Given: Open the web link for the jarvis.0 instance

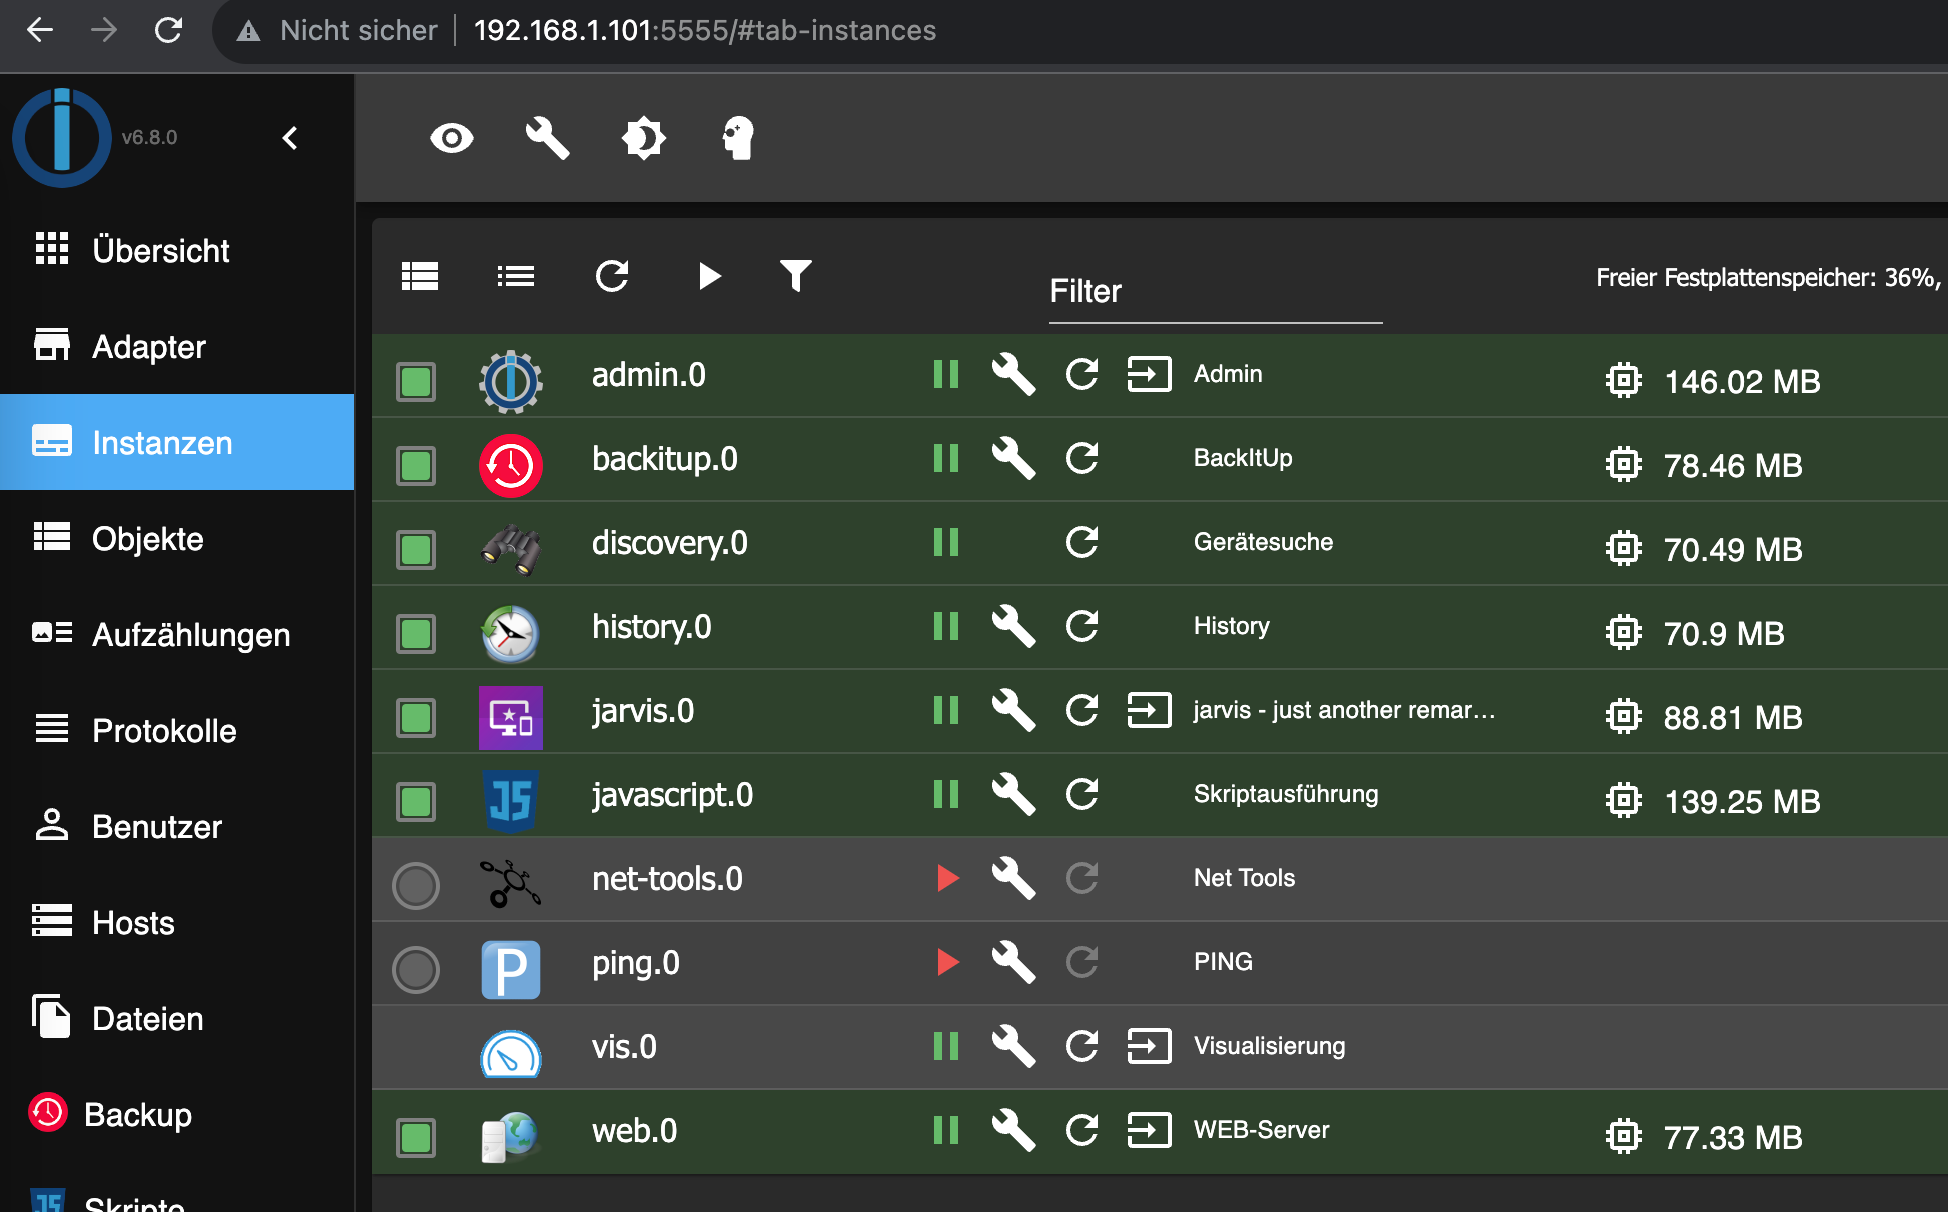Looking at the screenshot, I should (1149, 711).
